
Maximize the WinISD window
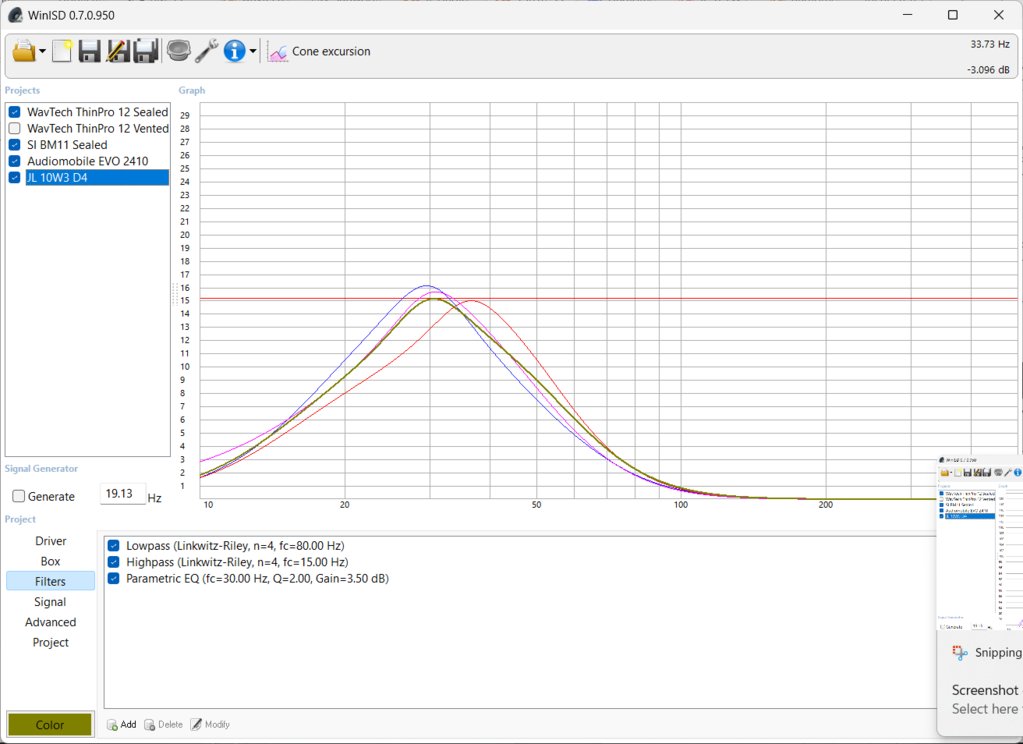click(x=953, y=15)
